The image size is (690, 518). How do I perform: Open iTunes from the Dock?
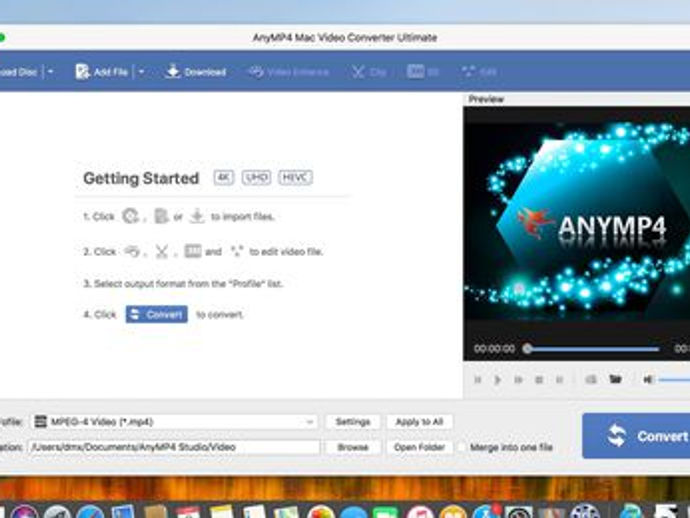click(x=420, y=513)
